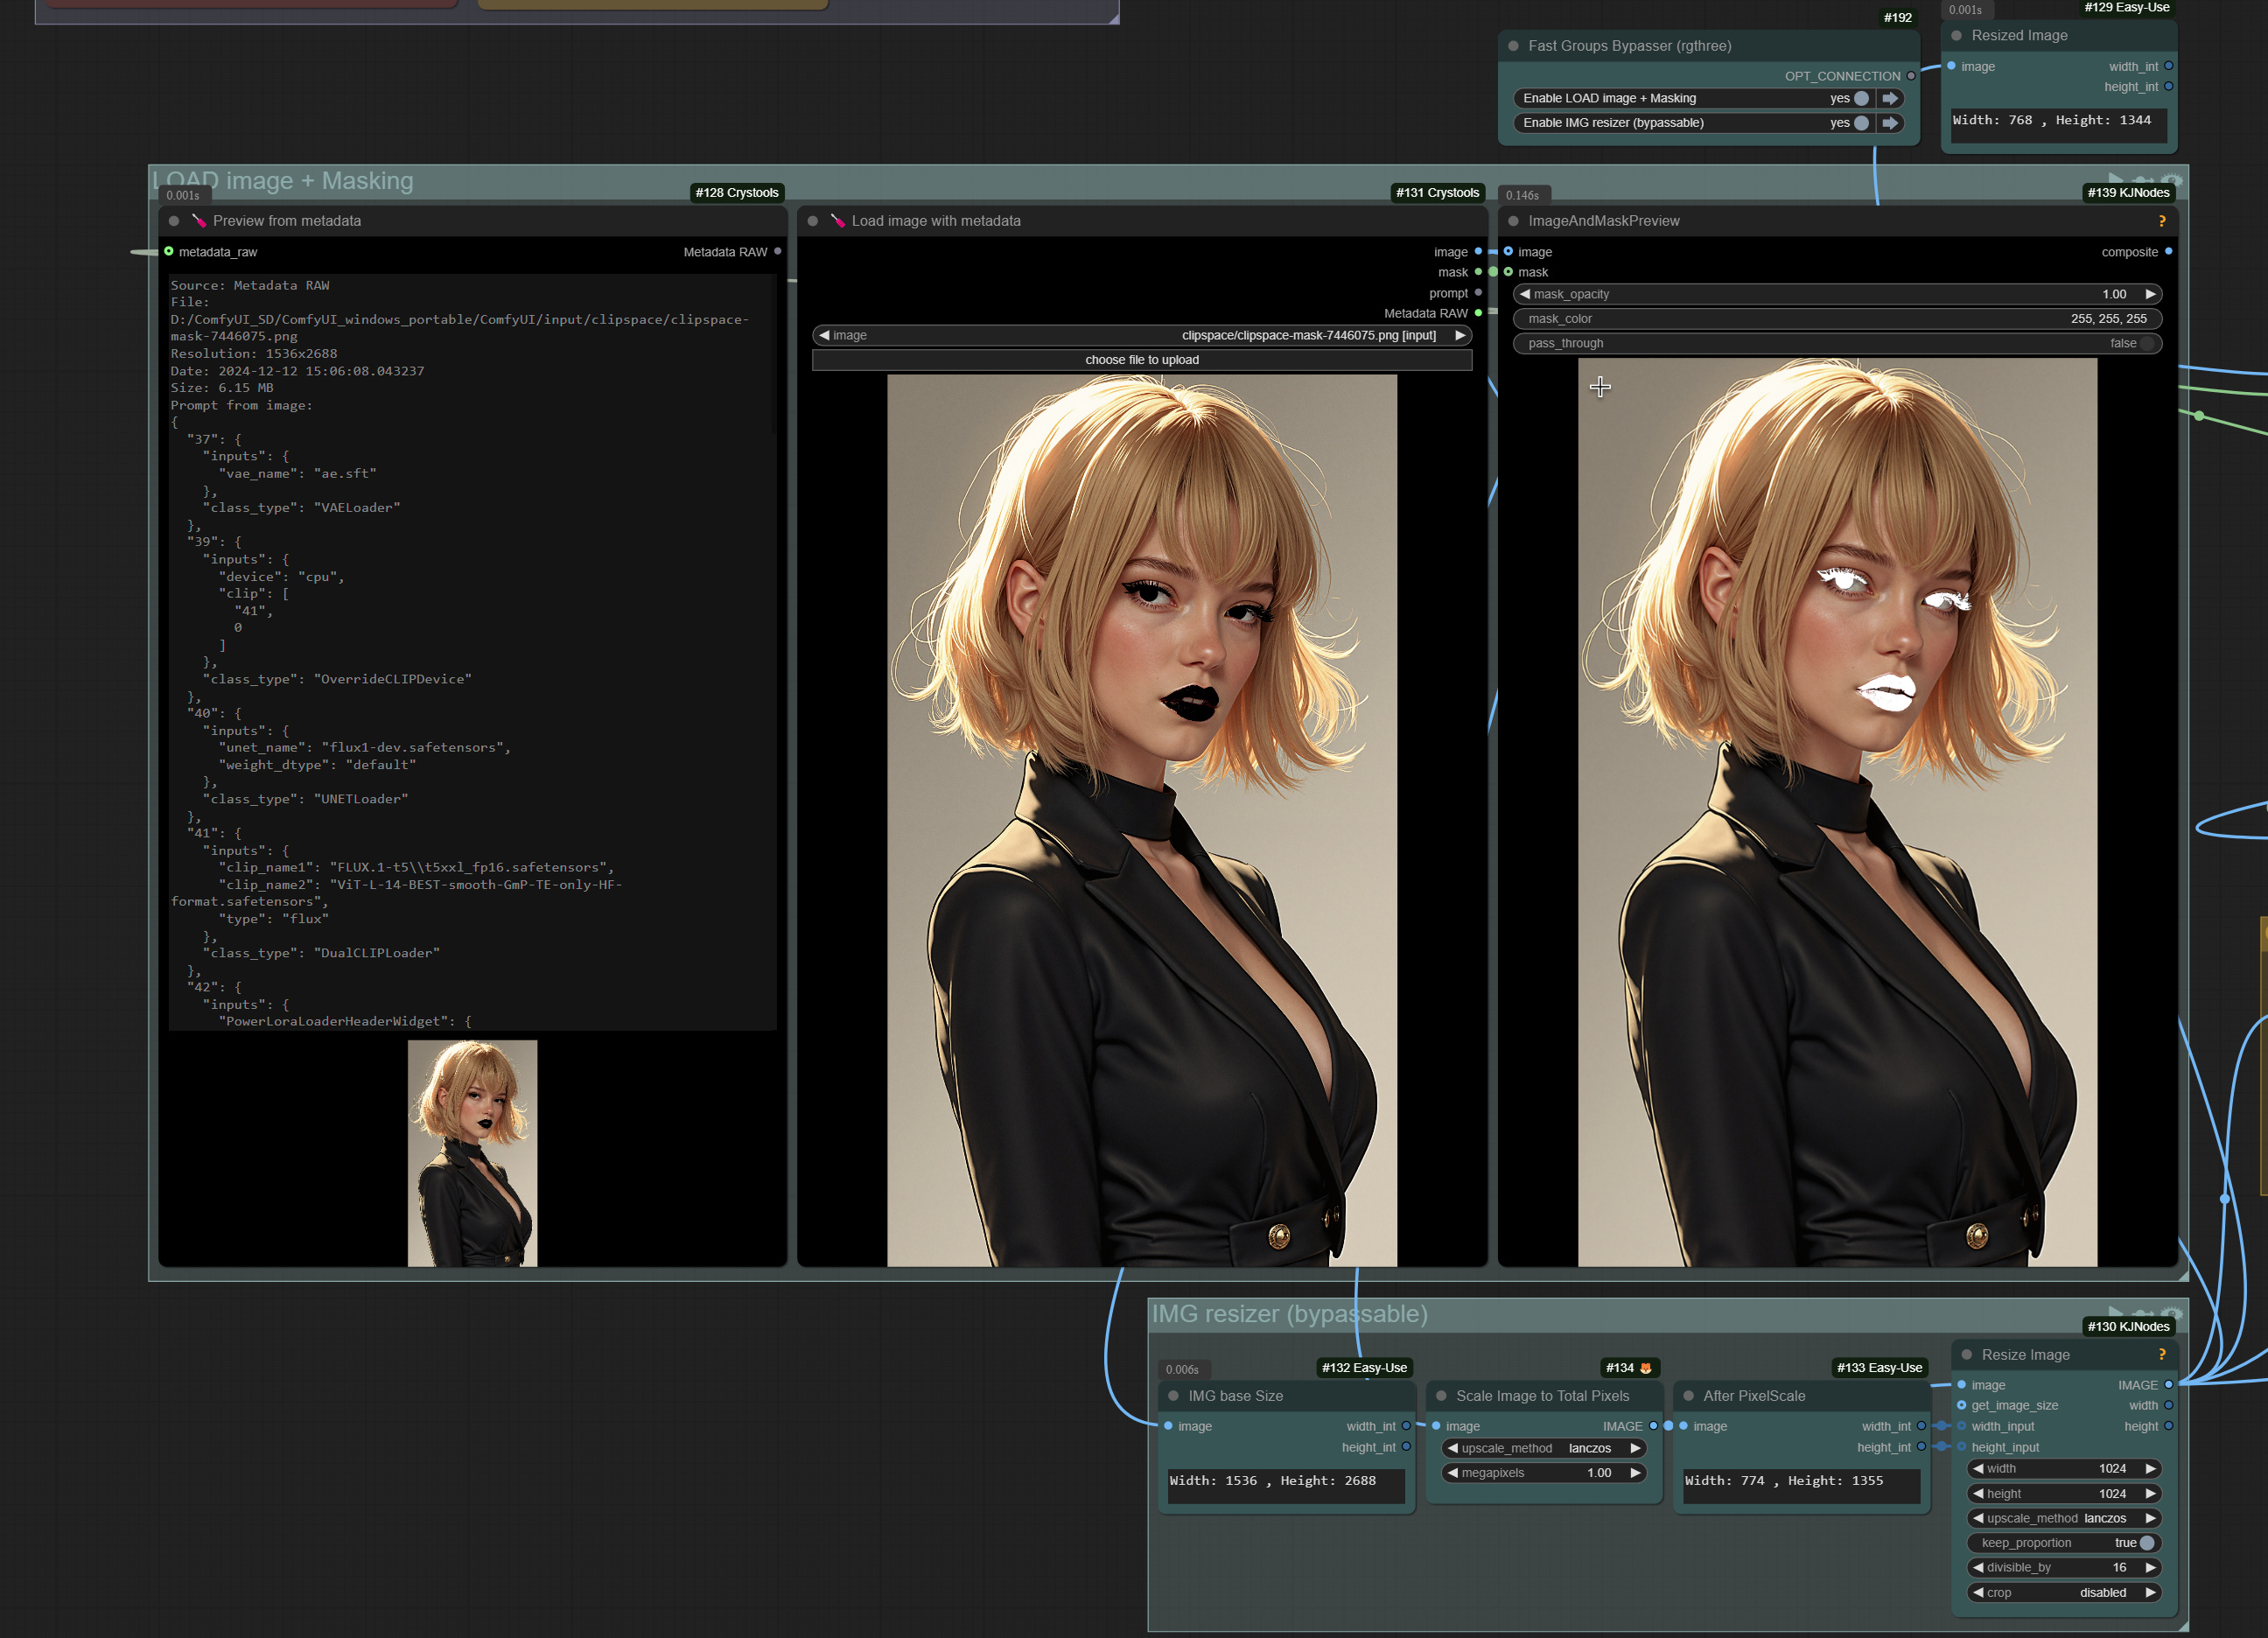Click the wand icon on Load image with metadata title
Screen dimensions: 2268x1638
pos(838,221)
